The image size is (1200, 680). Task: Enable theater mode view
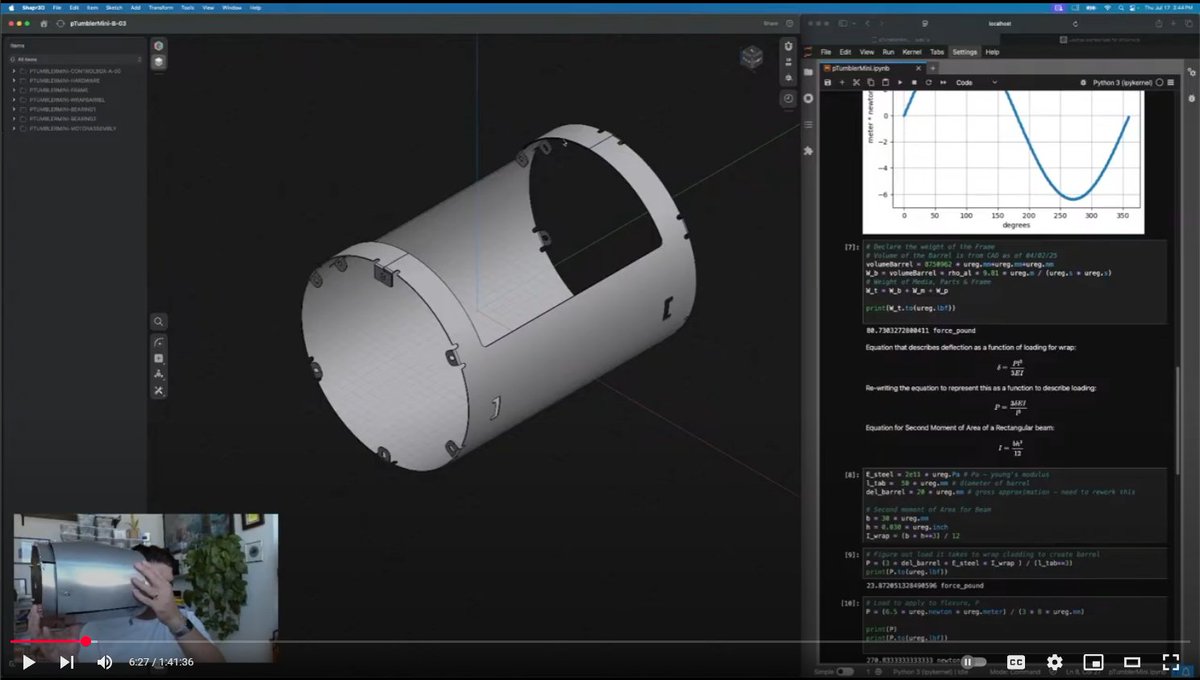pos(1132,662)
